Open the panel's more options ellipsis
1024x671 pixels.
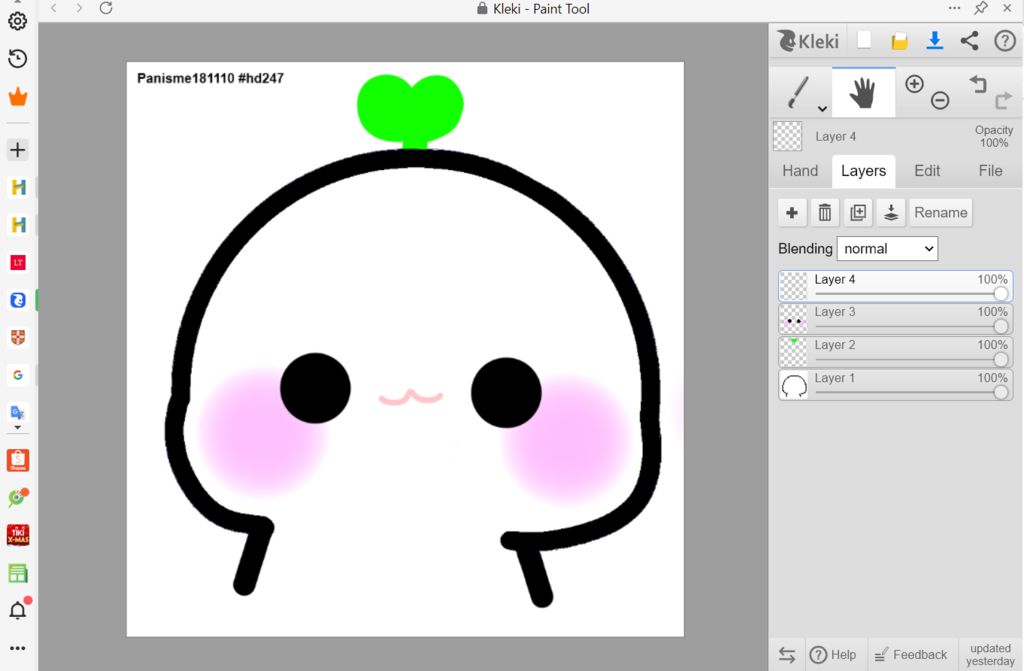954,8
